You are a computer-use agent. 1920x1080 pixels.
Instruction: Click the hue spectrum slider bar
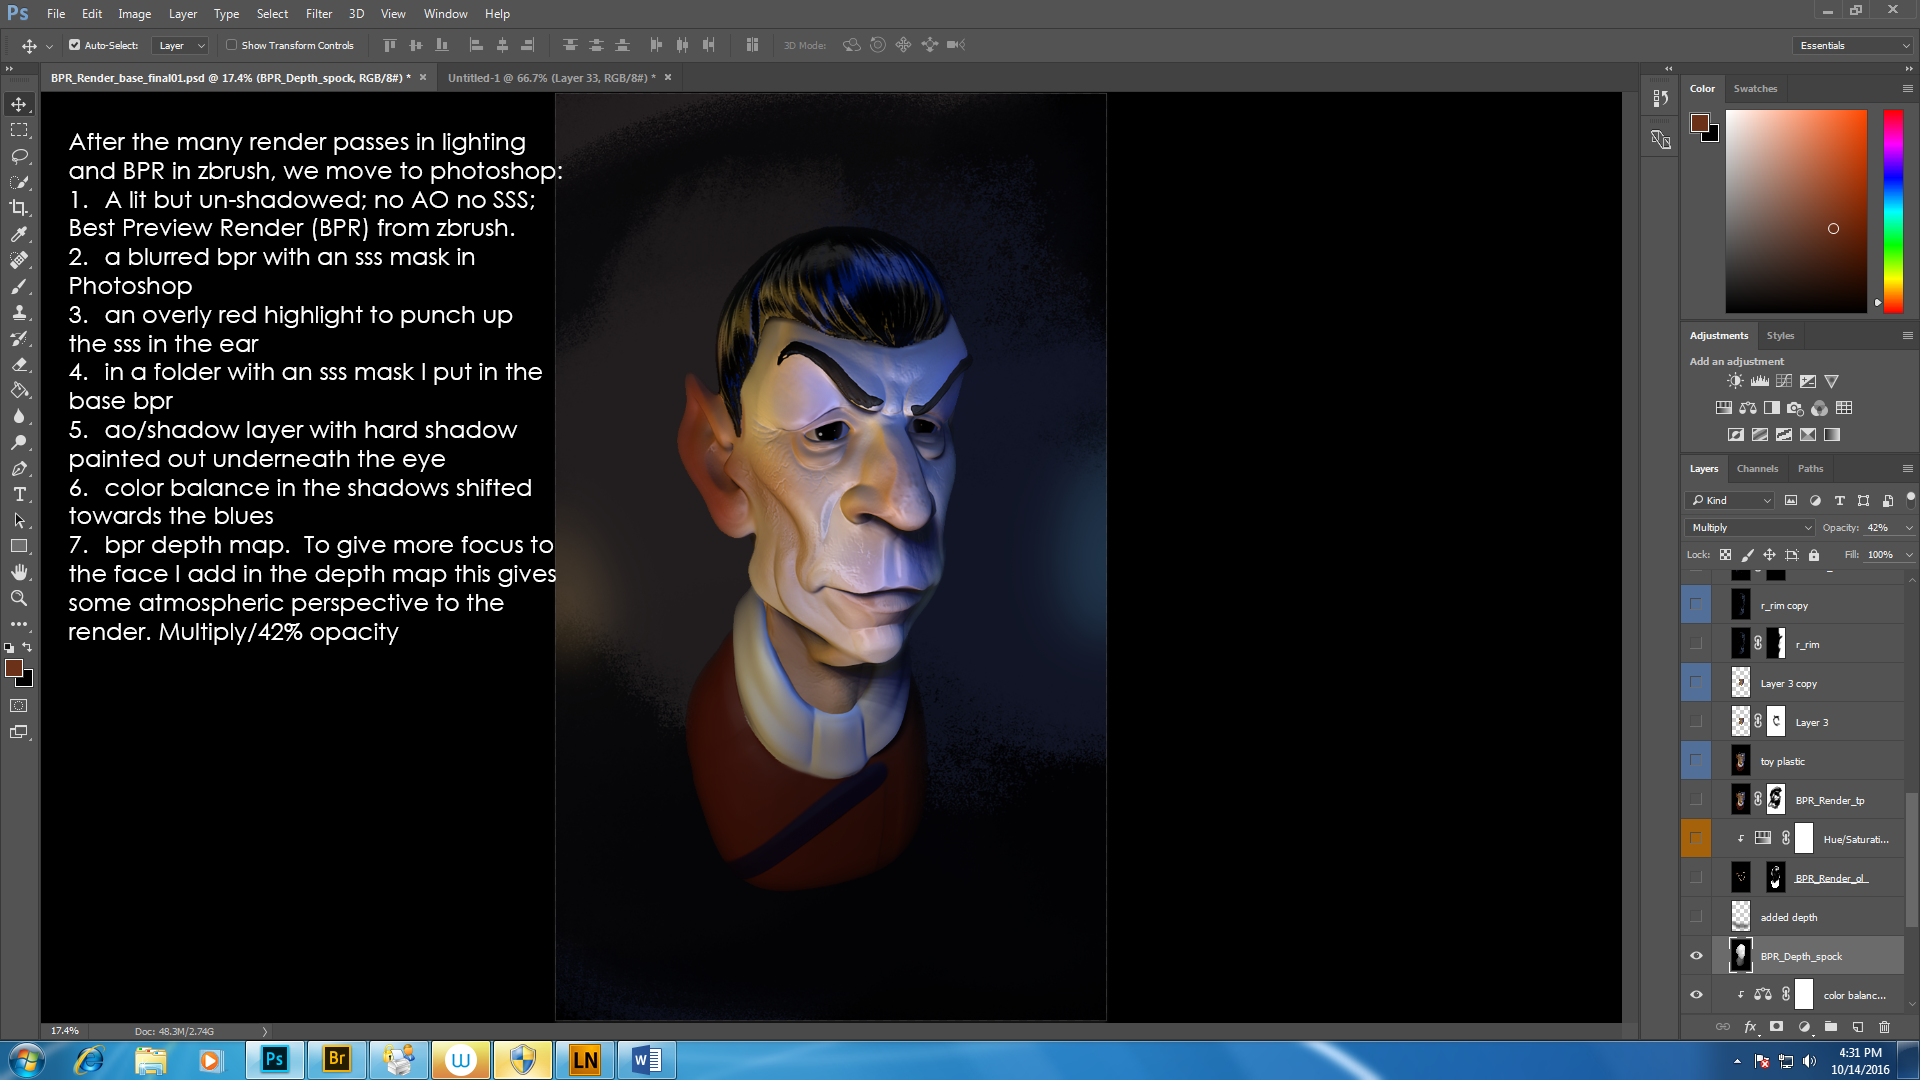(1893, 210)
